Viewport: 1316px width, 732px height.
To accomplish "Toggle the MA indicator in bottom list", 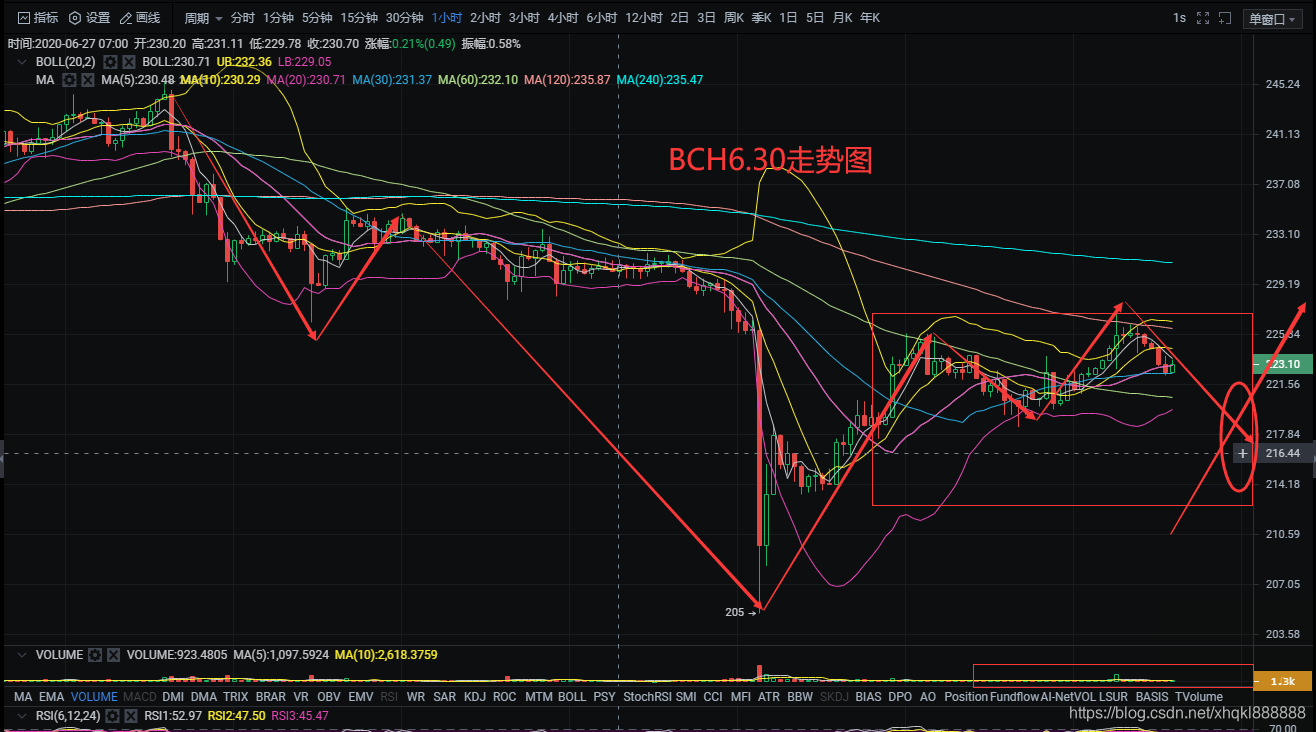I will [23, 697].
